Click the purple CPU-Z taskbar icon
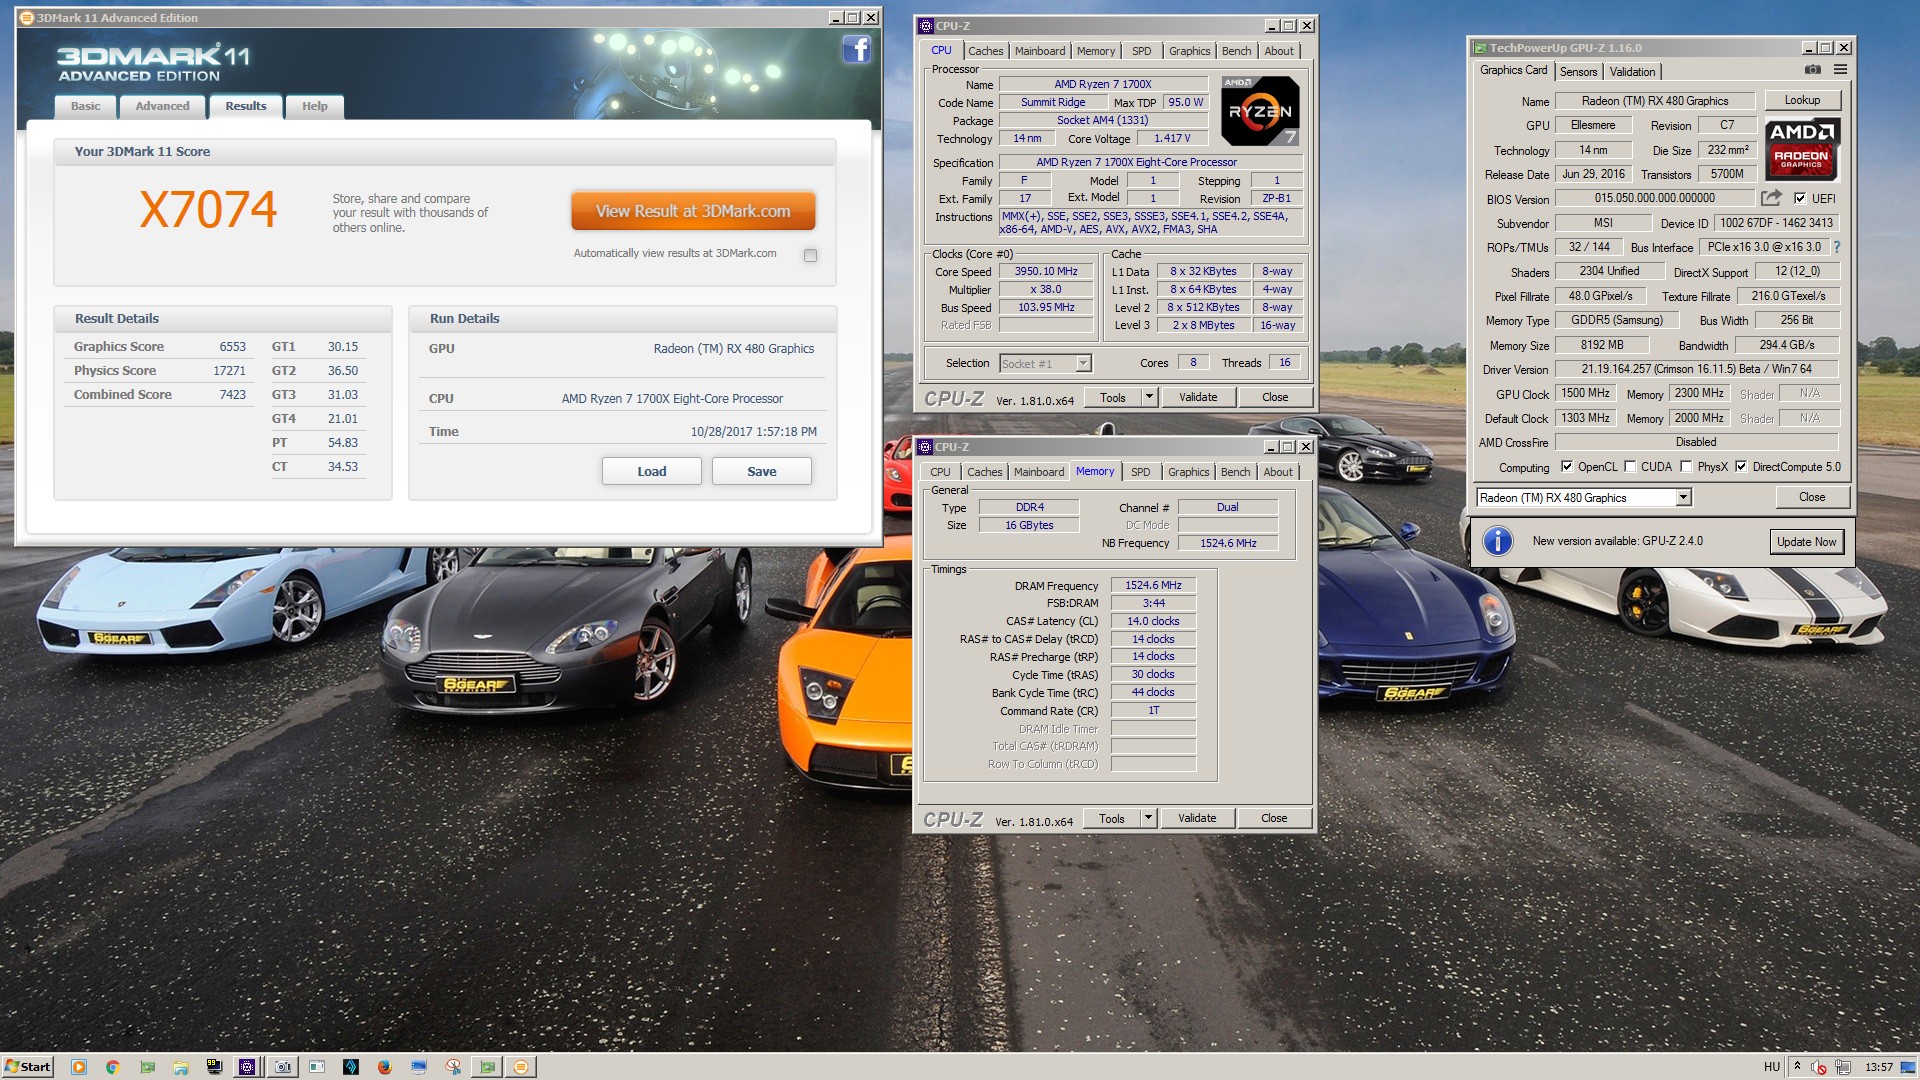This screenshot has height=1080, width=1920. pos(247,1067)
